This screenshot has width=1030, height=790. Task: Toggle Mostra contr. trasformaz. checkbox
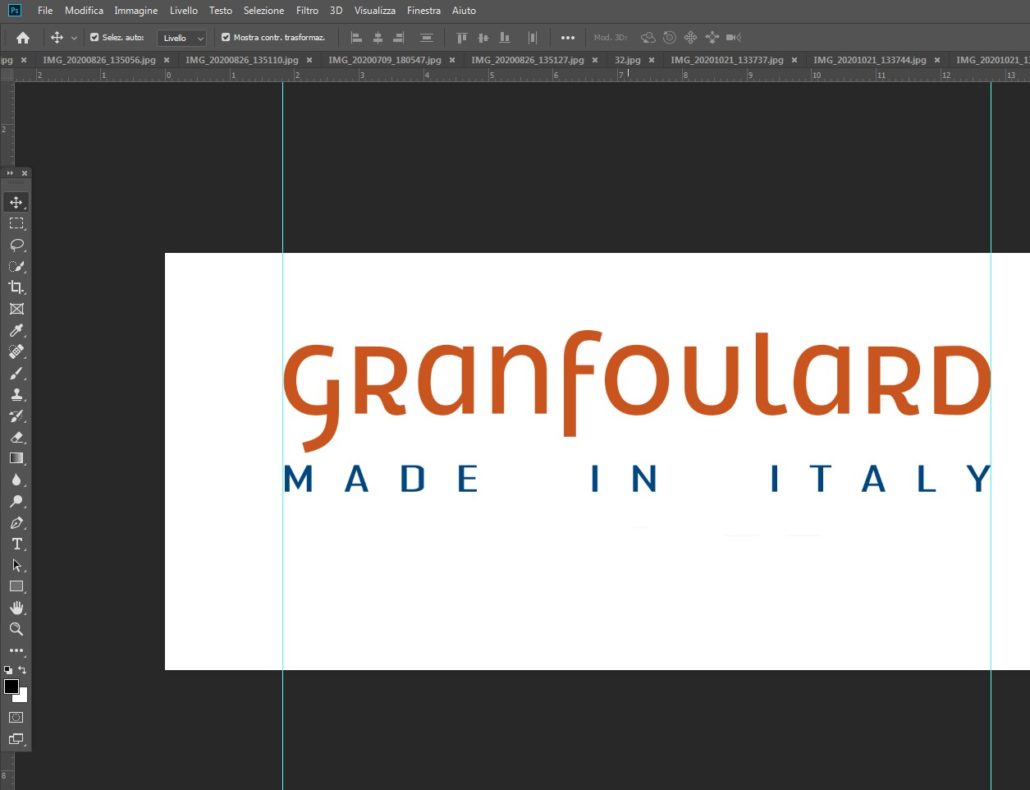coord(226,37)
